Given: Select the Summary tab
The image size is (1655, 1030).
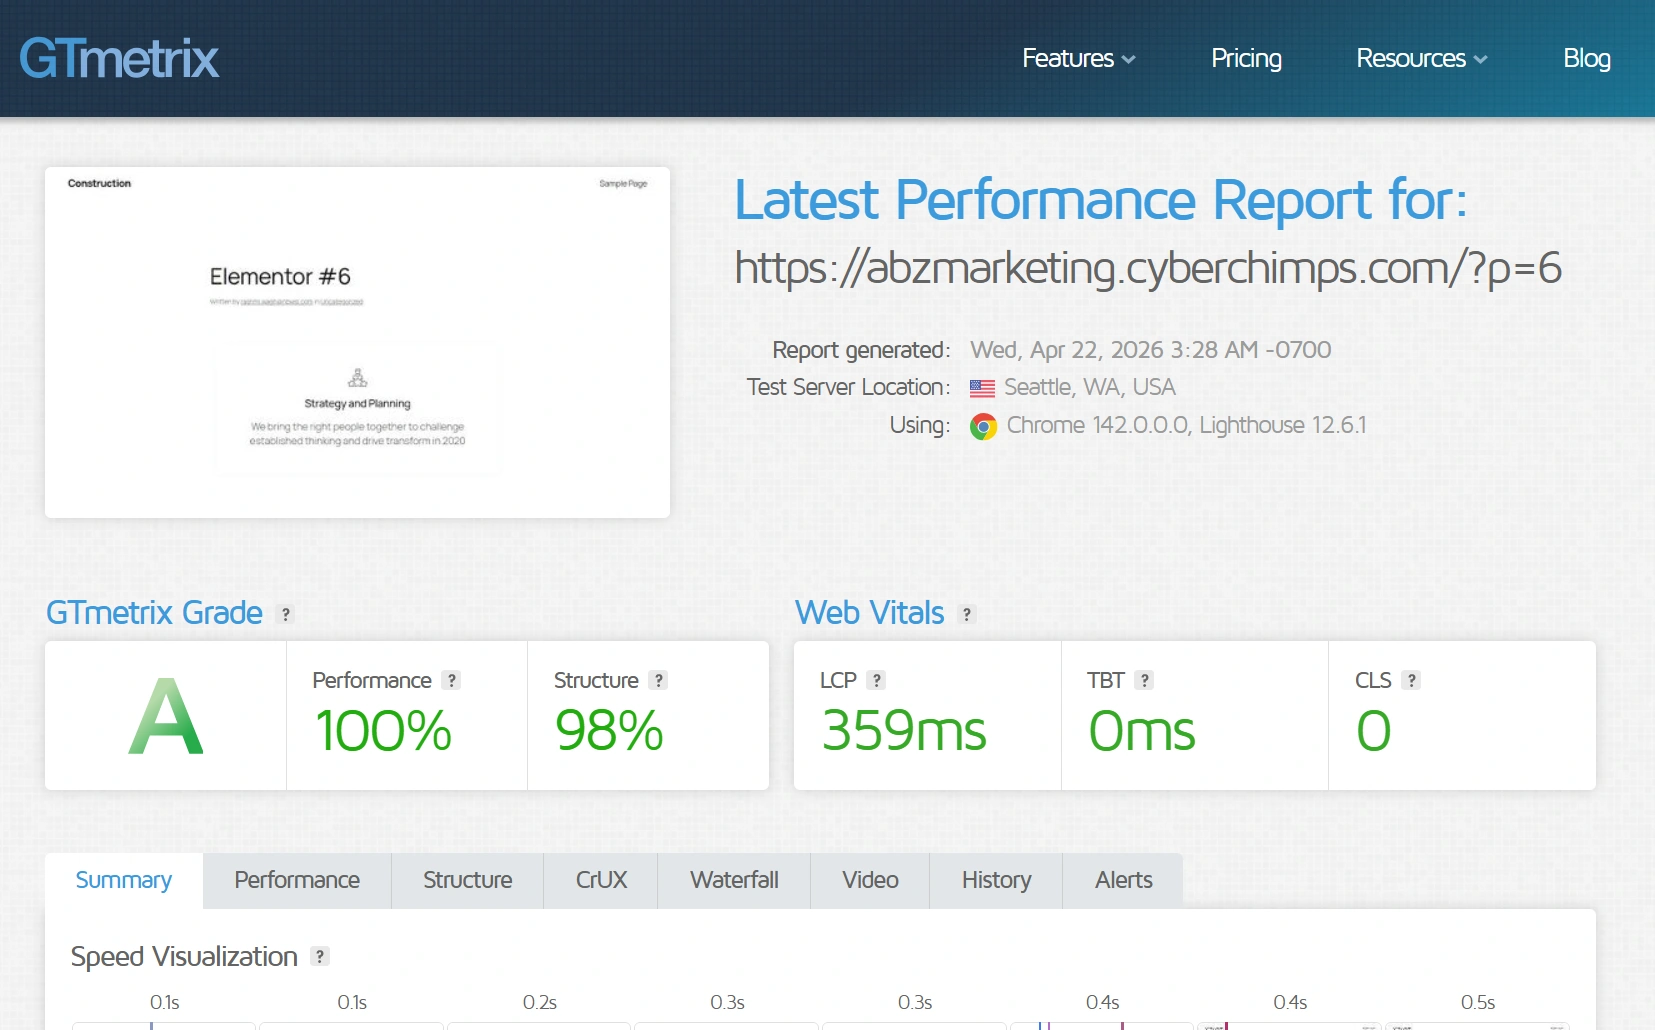Looking at the screenshot, I should [124, 880].
